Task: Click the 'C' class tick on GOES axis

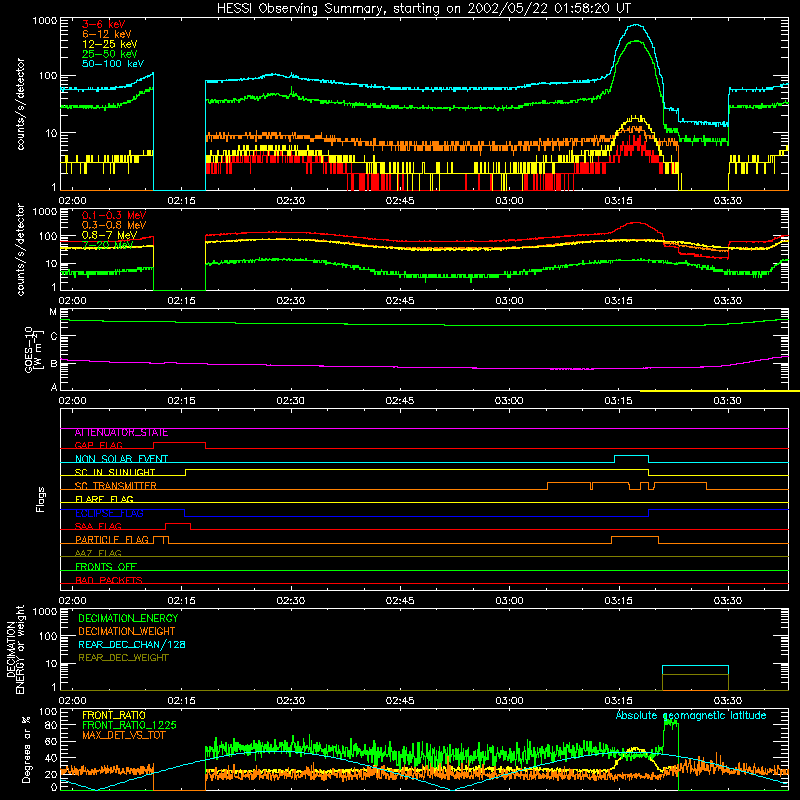Action: [53, 336]
